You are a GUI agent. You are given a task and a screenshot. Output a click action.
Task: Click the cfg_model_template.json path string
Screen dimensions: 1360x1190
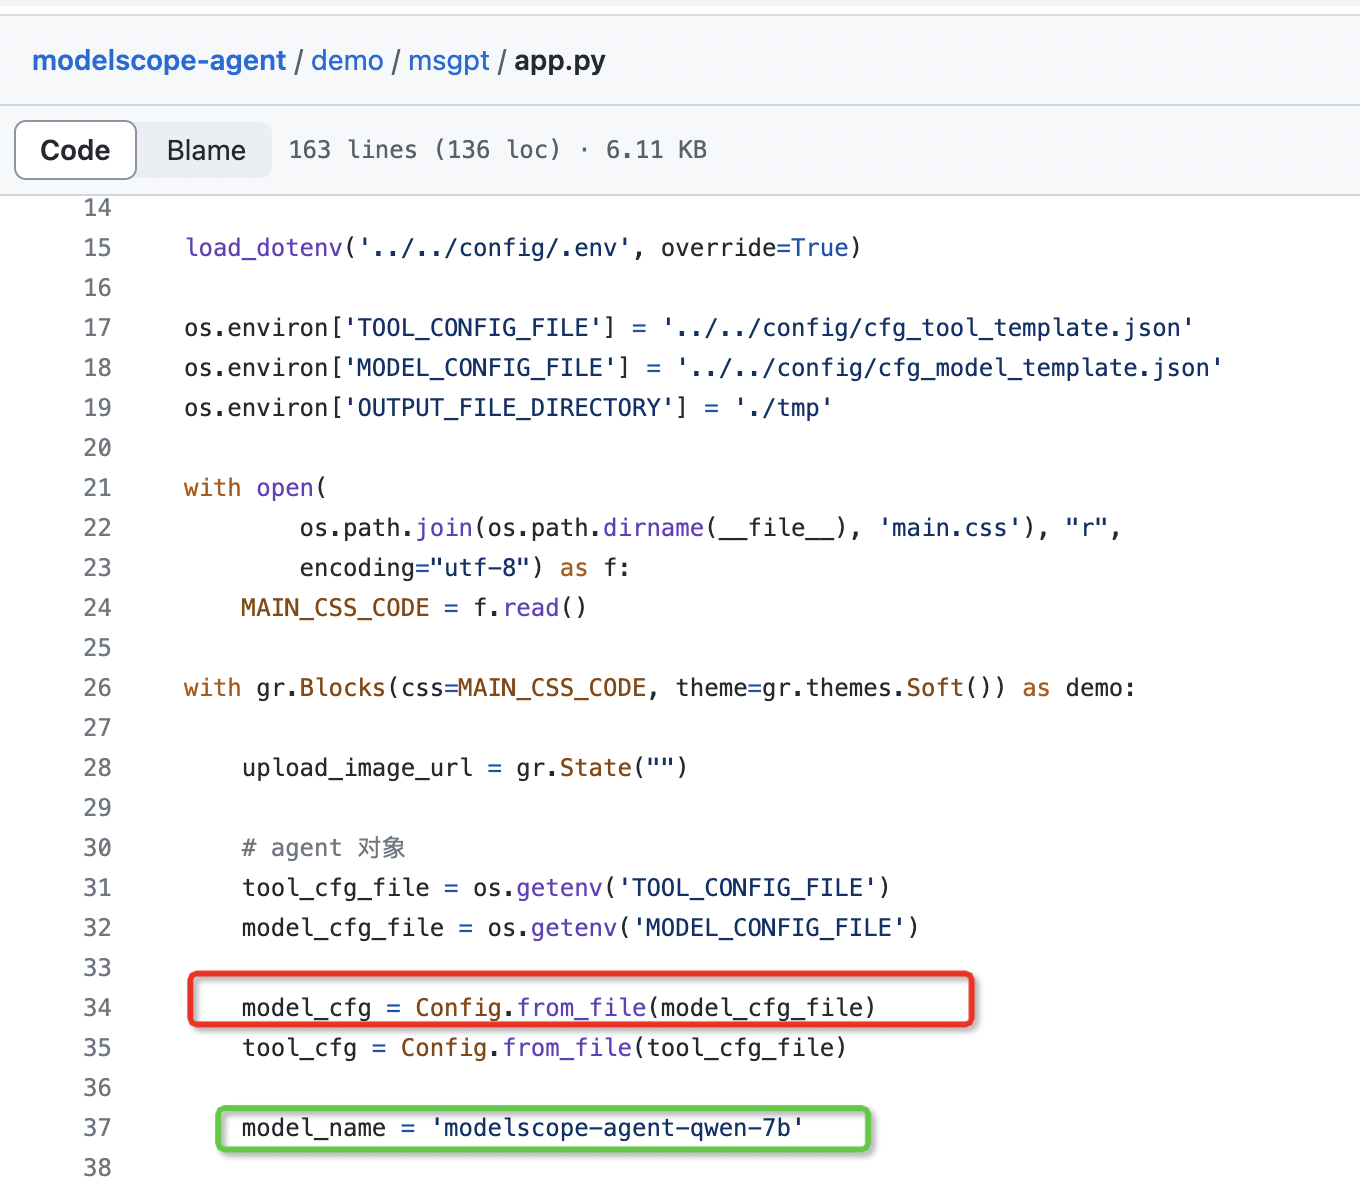click(x=950, y=368)
